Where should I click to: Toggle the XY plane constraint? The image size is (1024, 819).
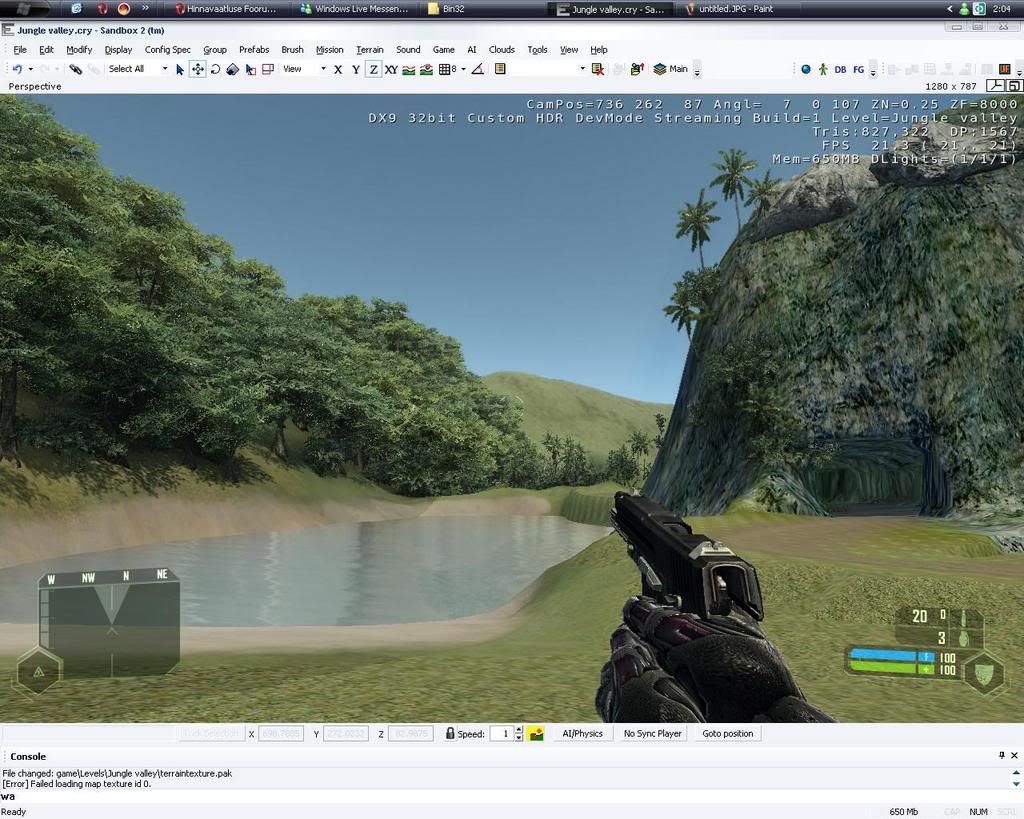[x=391, y=69]
